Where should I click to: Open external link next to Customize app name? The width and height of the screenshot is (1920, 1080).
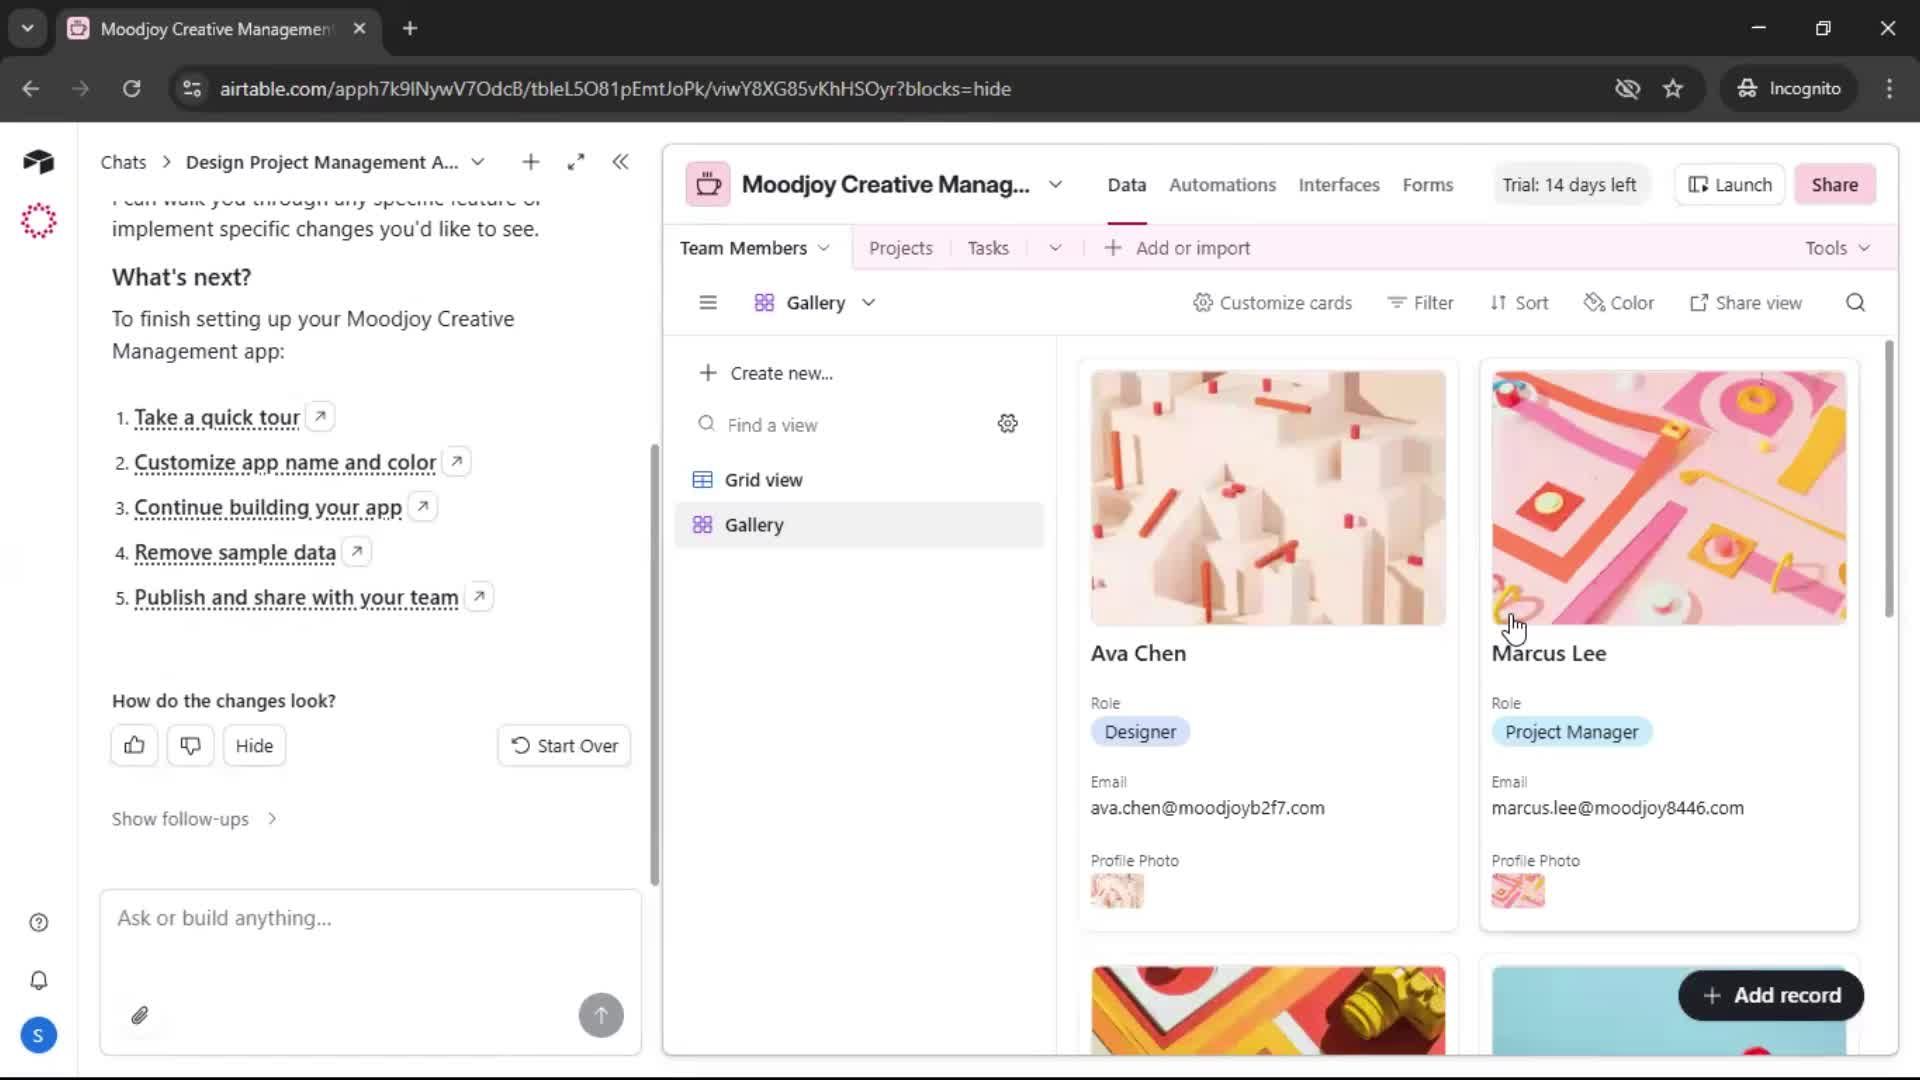tap(456, 461)
